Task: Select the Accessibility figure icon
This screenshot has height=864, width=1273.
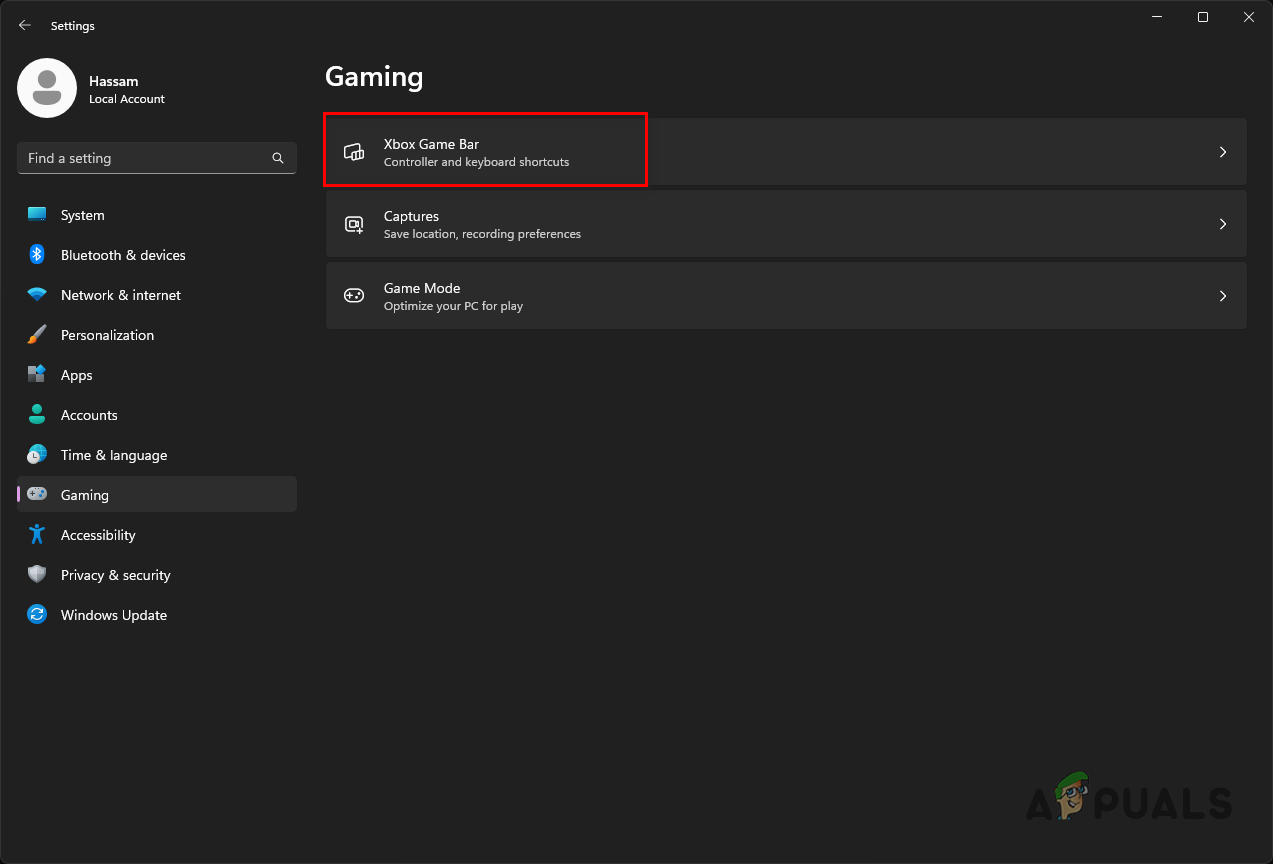Action: click(x=37, y=535)
